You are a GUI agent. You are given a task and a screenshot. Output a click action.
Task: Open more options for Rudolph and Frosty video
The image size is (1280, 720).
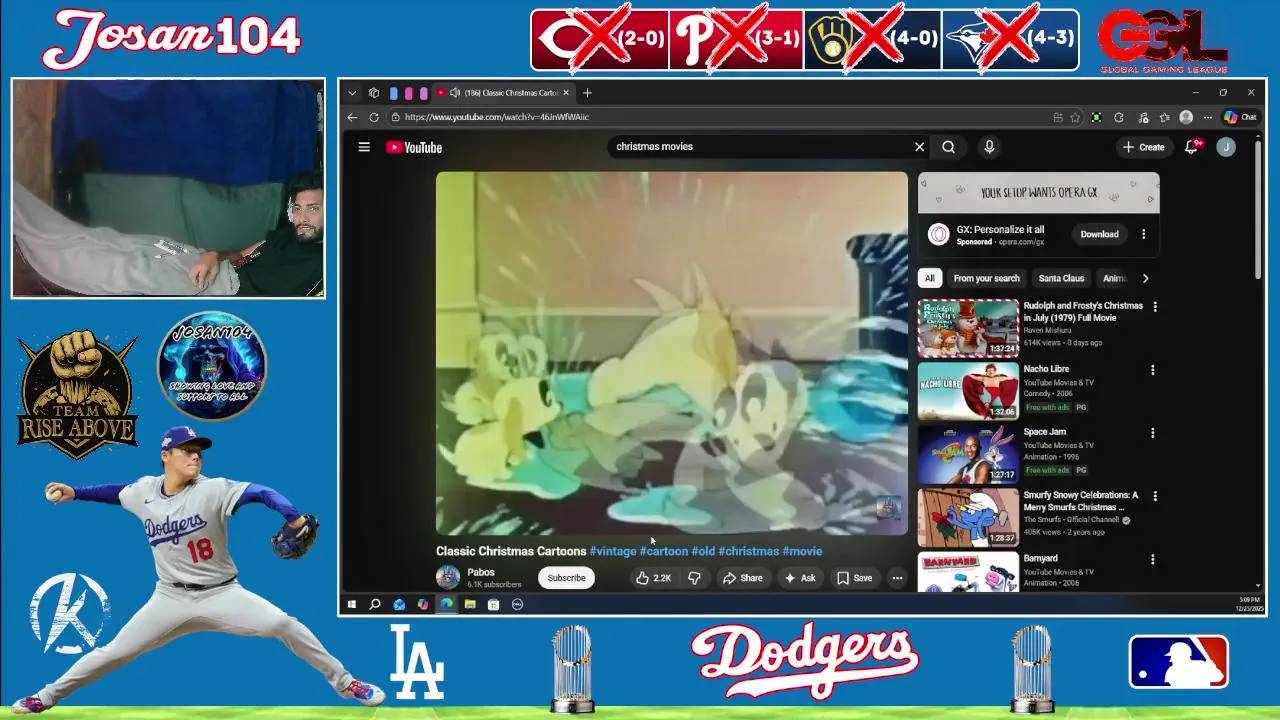tap(1155, 307)
